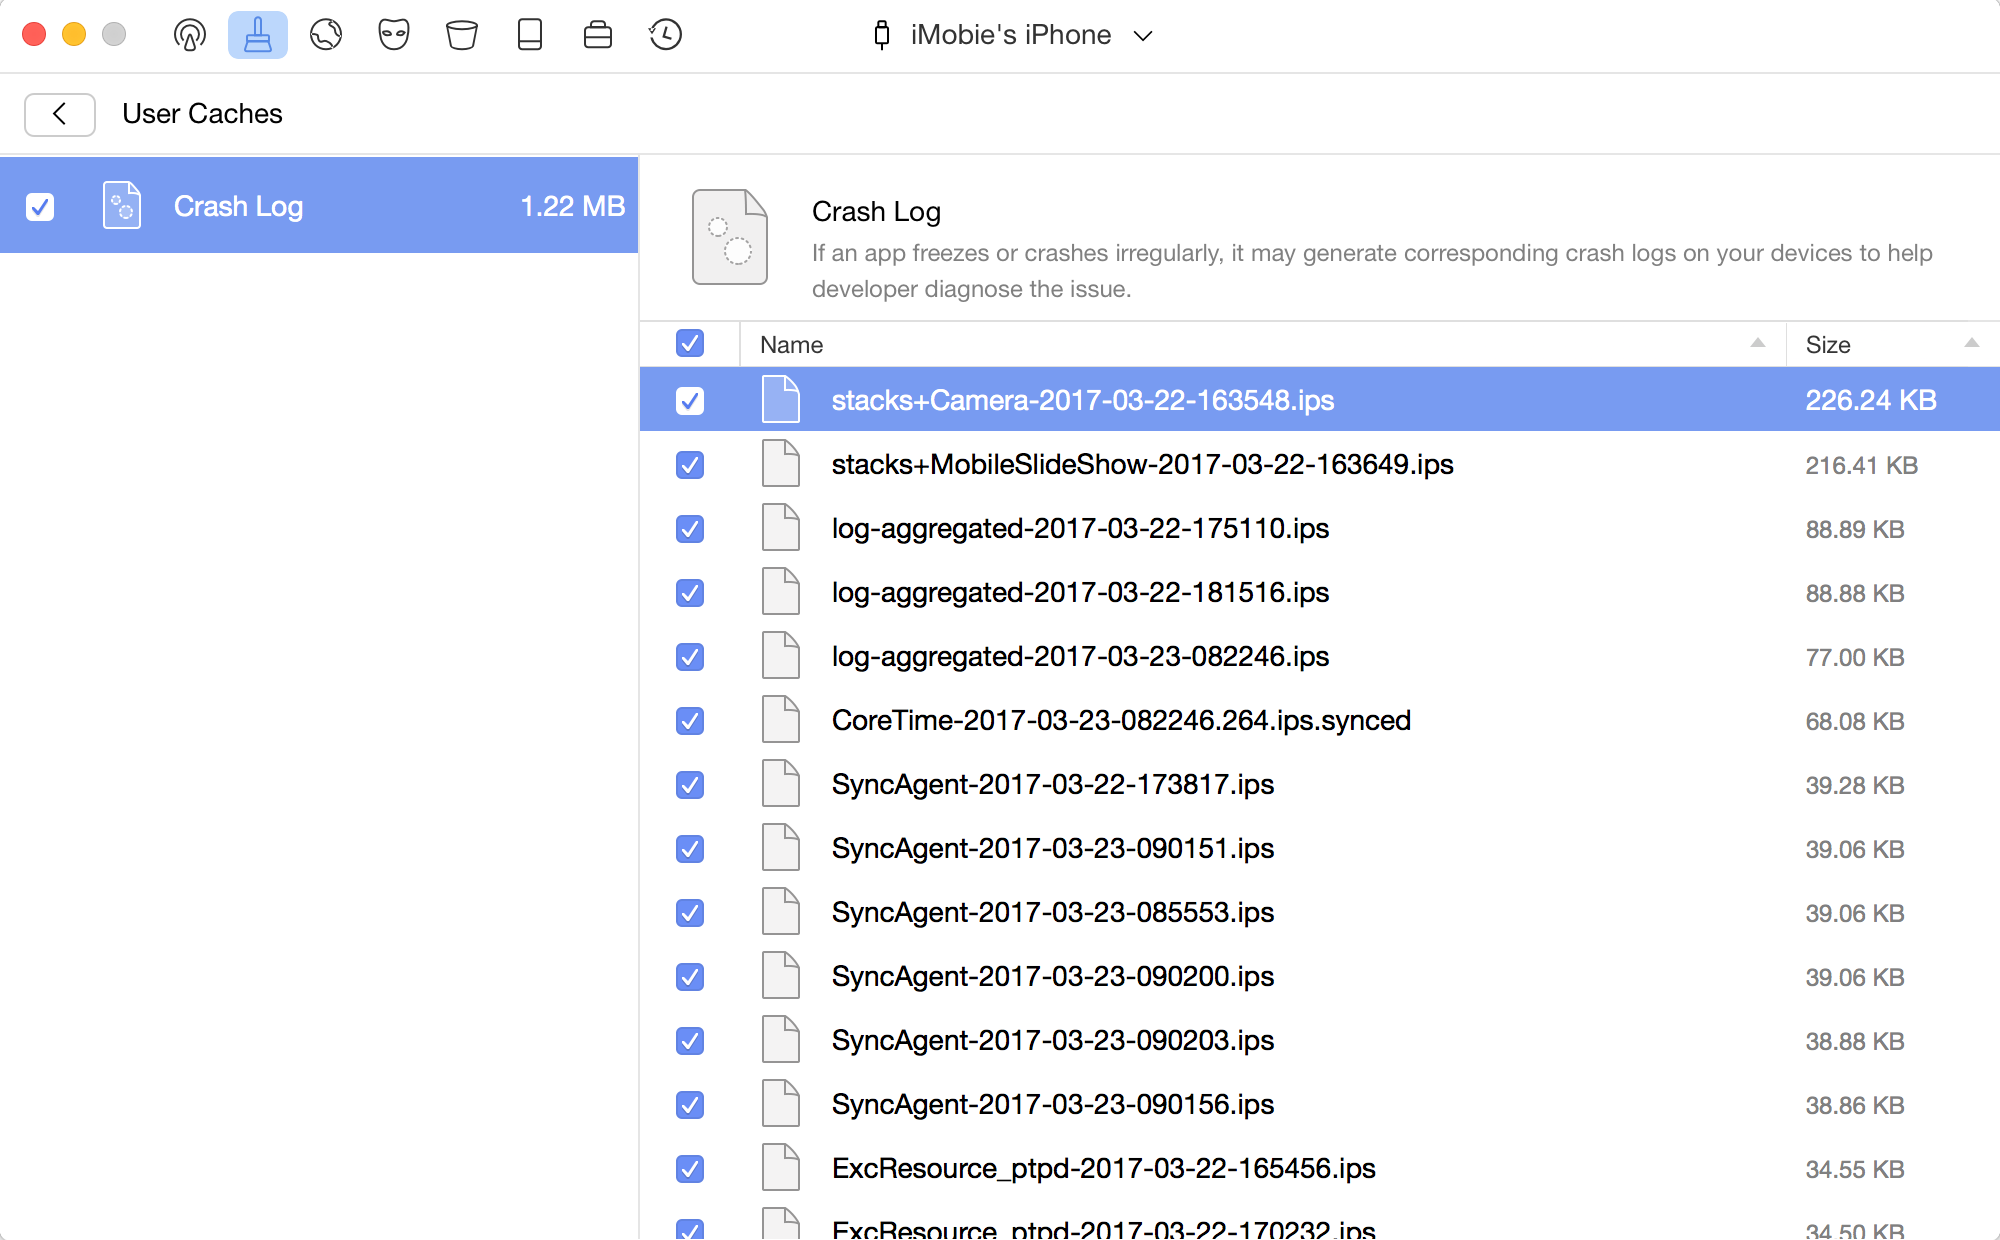Uncheck log-aggregated-2017-03-23-082246.ips
Image resolution: width=2000 pixels, height=1240 pixels.
click(690, 657)
